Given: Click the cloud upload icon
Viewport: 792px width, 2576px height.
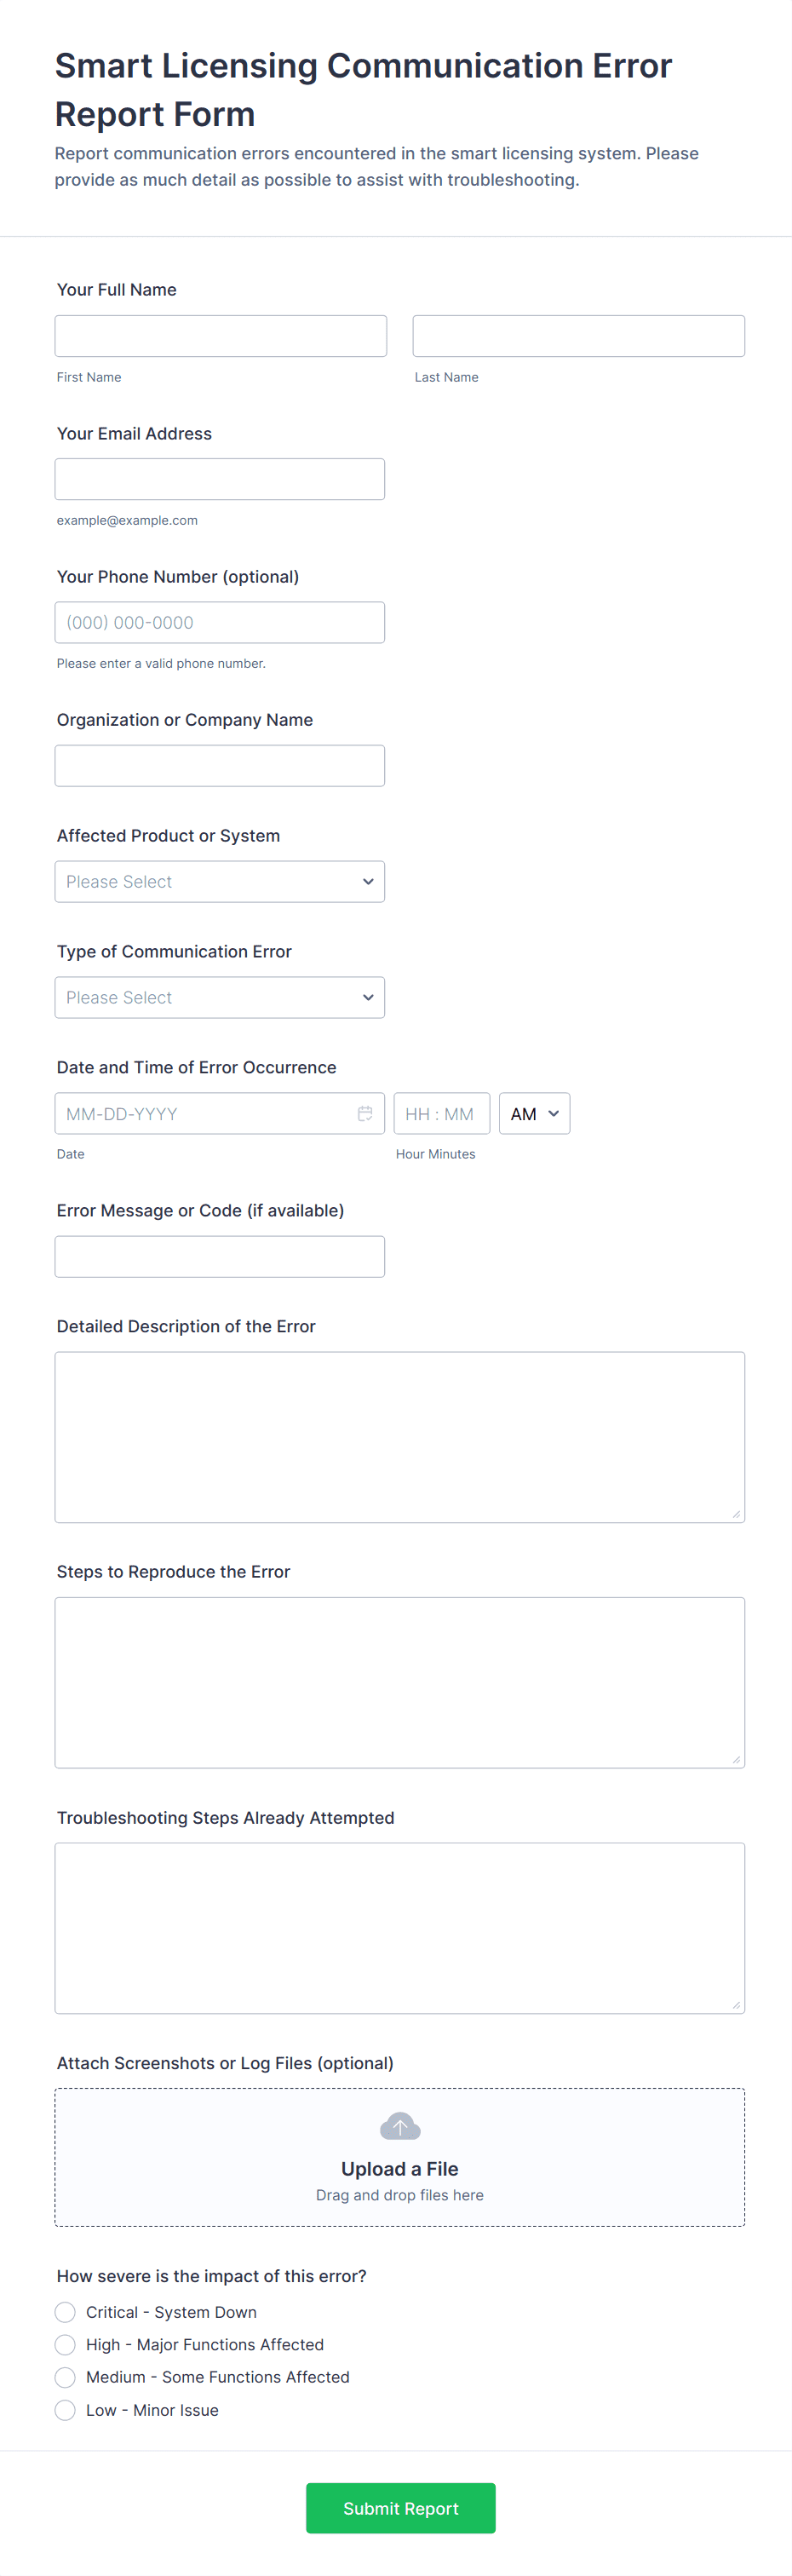Looking at the screenshot, I should pyautogui.click(x=400, y=2126).
